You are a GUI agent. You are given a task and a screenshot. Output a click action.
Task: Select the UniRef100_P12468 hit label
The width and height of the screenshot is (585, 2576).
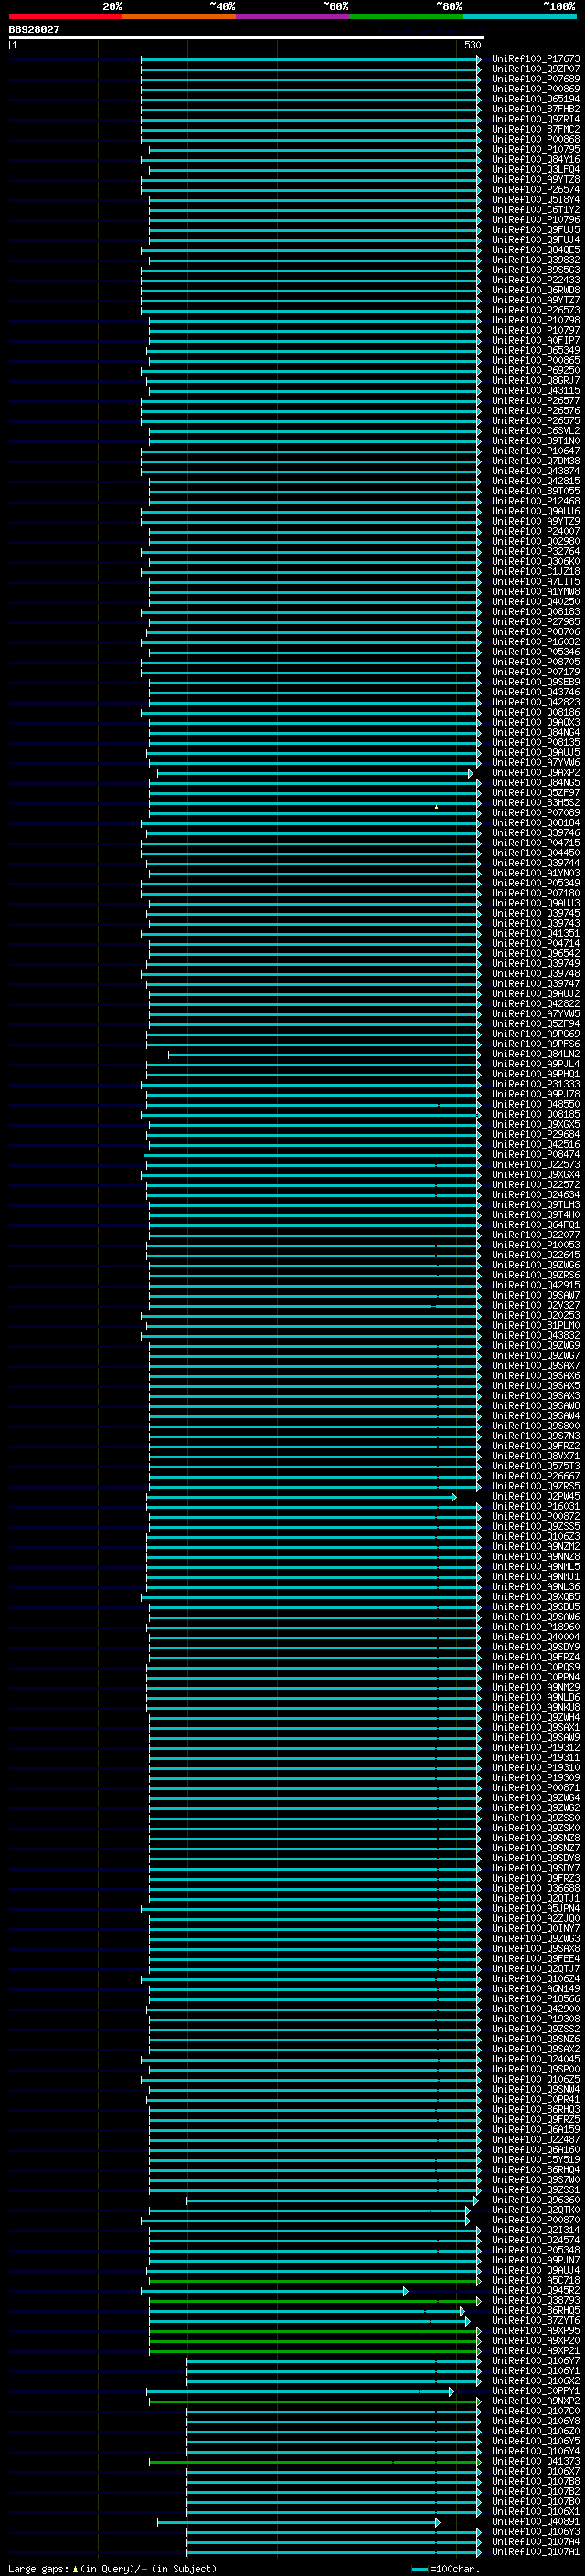point(536,501)
